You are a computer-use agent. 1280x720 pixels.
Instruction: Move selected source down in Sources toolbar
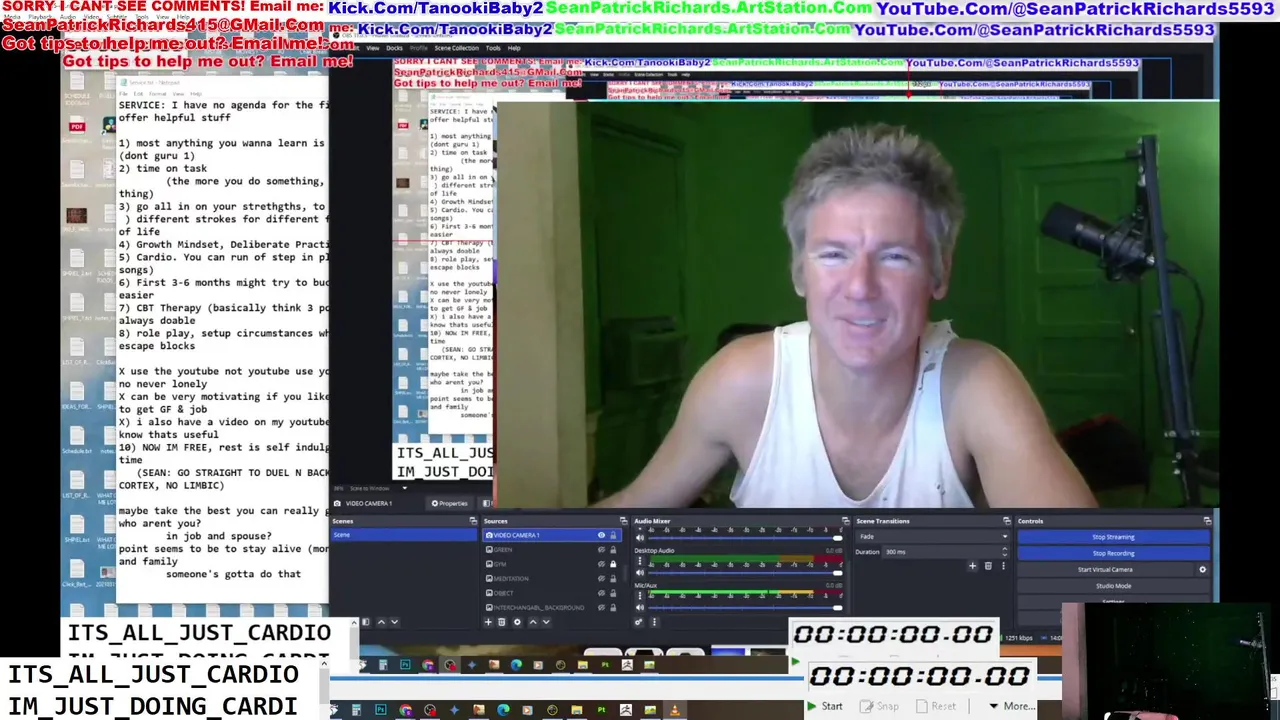click(x=546, y=622)
